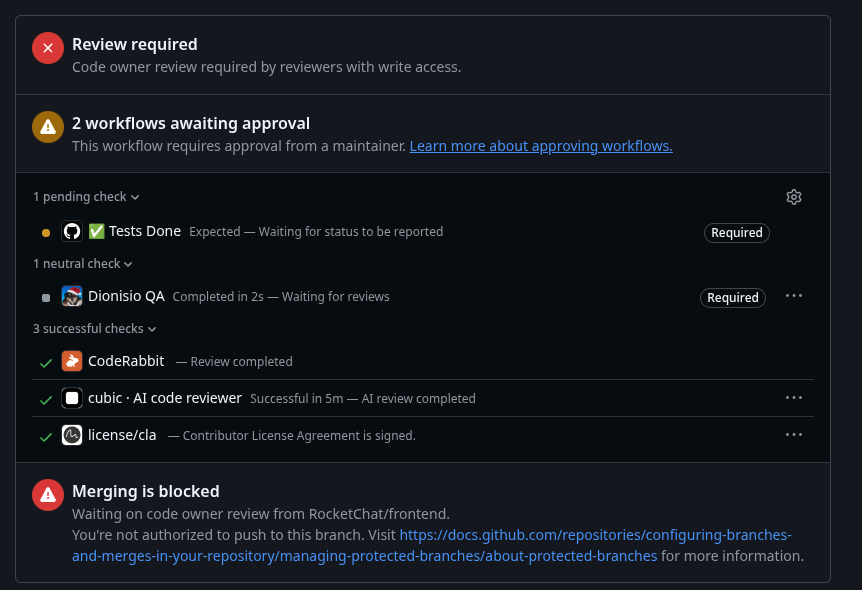Image resolution: width=862 pixels, height=590 pixels.
Task: Click the gray neutral square for Dionisio QA
Action: 46,297
